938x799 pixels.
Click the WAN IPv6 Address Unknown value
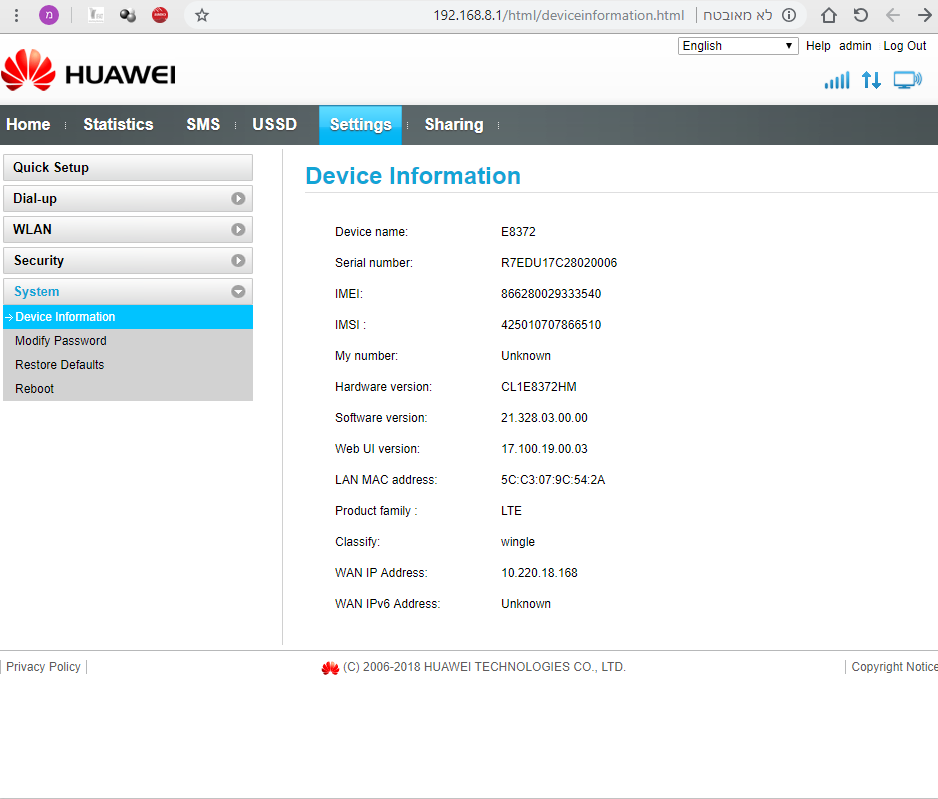(525, 604)
